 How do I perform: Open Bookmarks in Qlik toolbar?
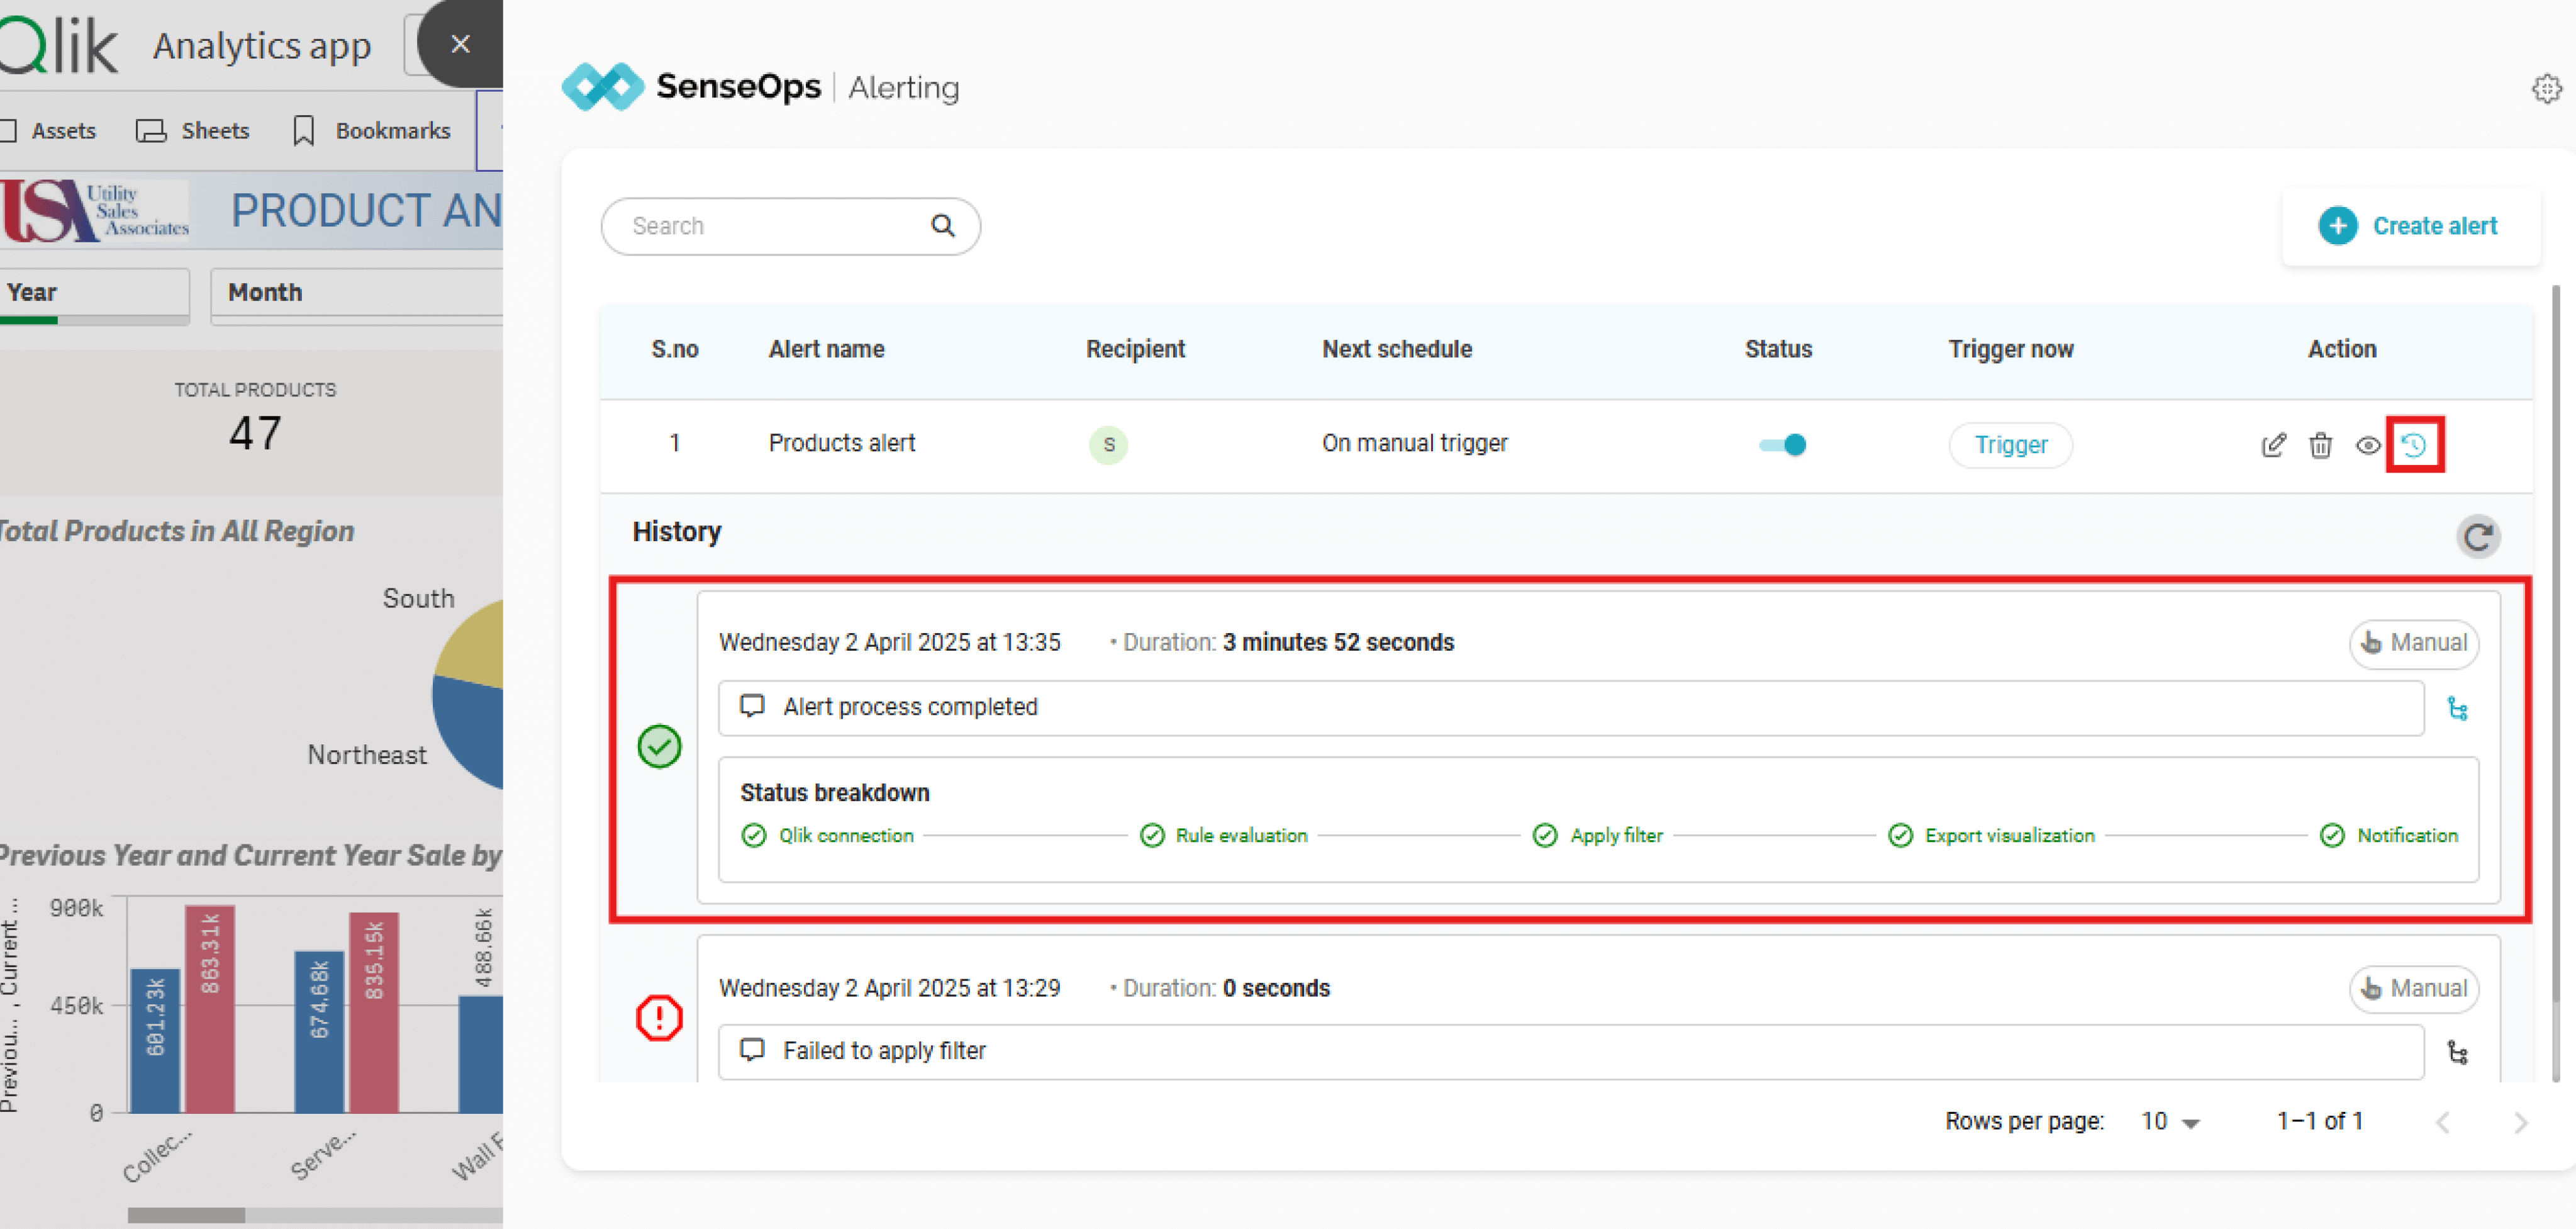(371, 131)
